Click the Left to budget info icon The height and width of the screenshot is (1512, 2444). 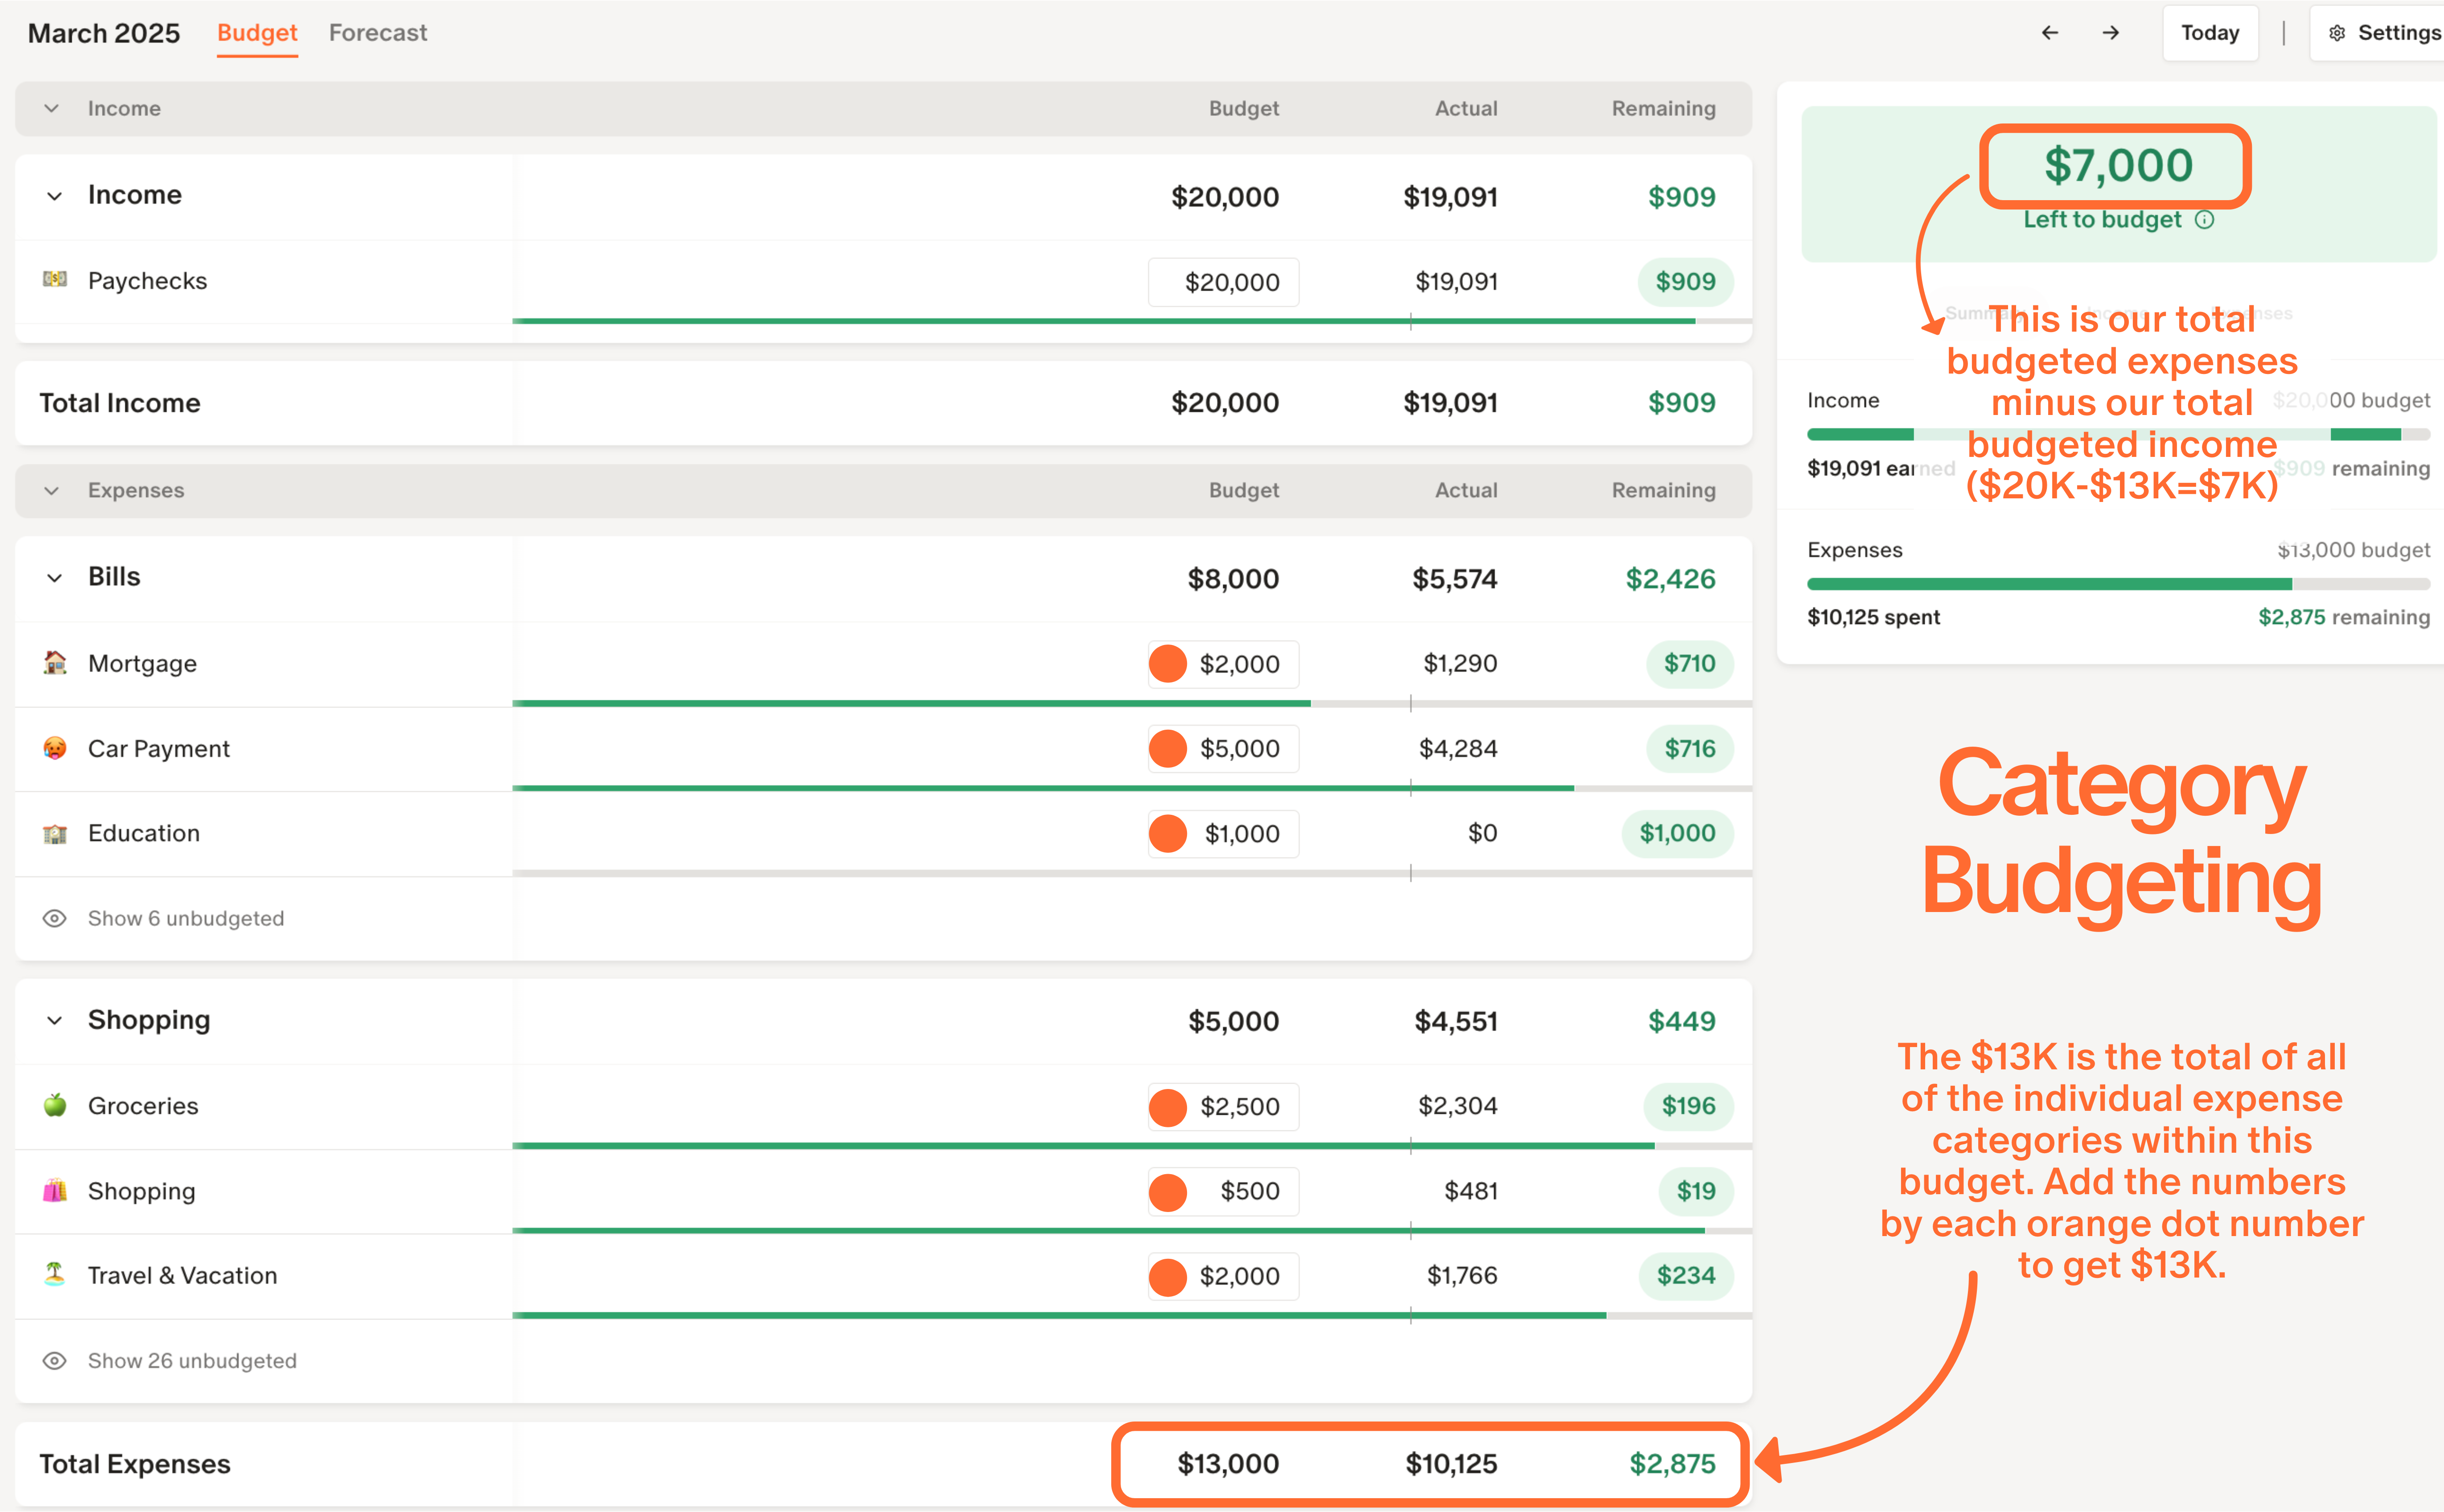click(x=2204, y=220)
